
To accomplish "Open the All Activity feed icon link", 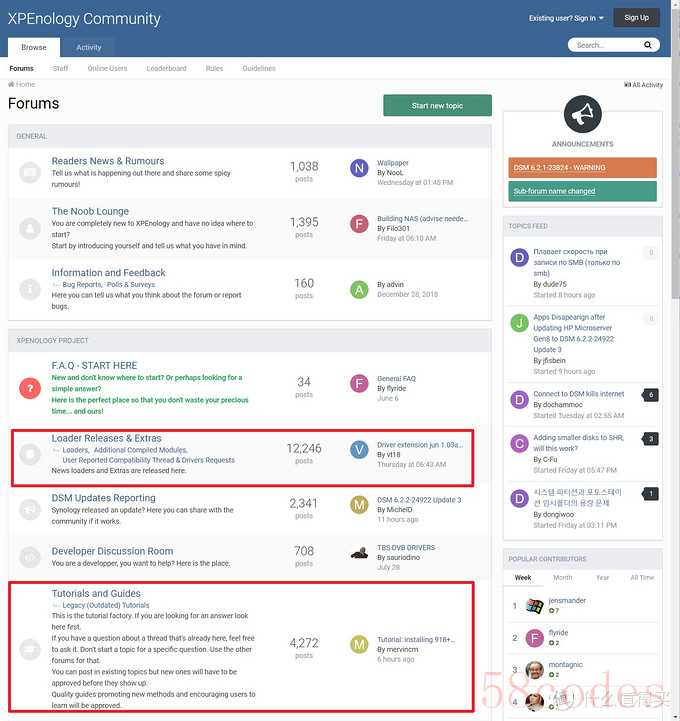I will click(x=627, y=85).
